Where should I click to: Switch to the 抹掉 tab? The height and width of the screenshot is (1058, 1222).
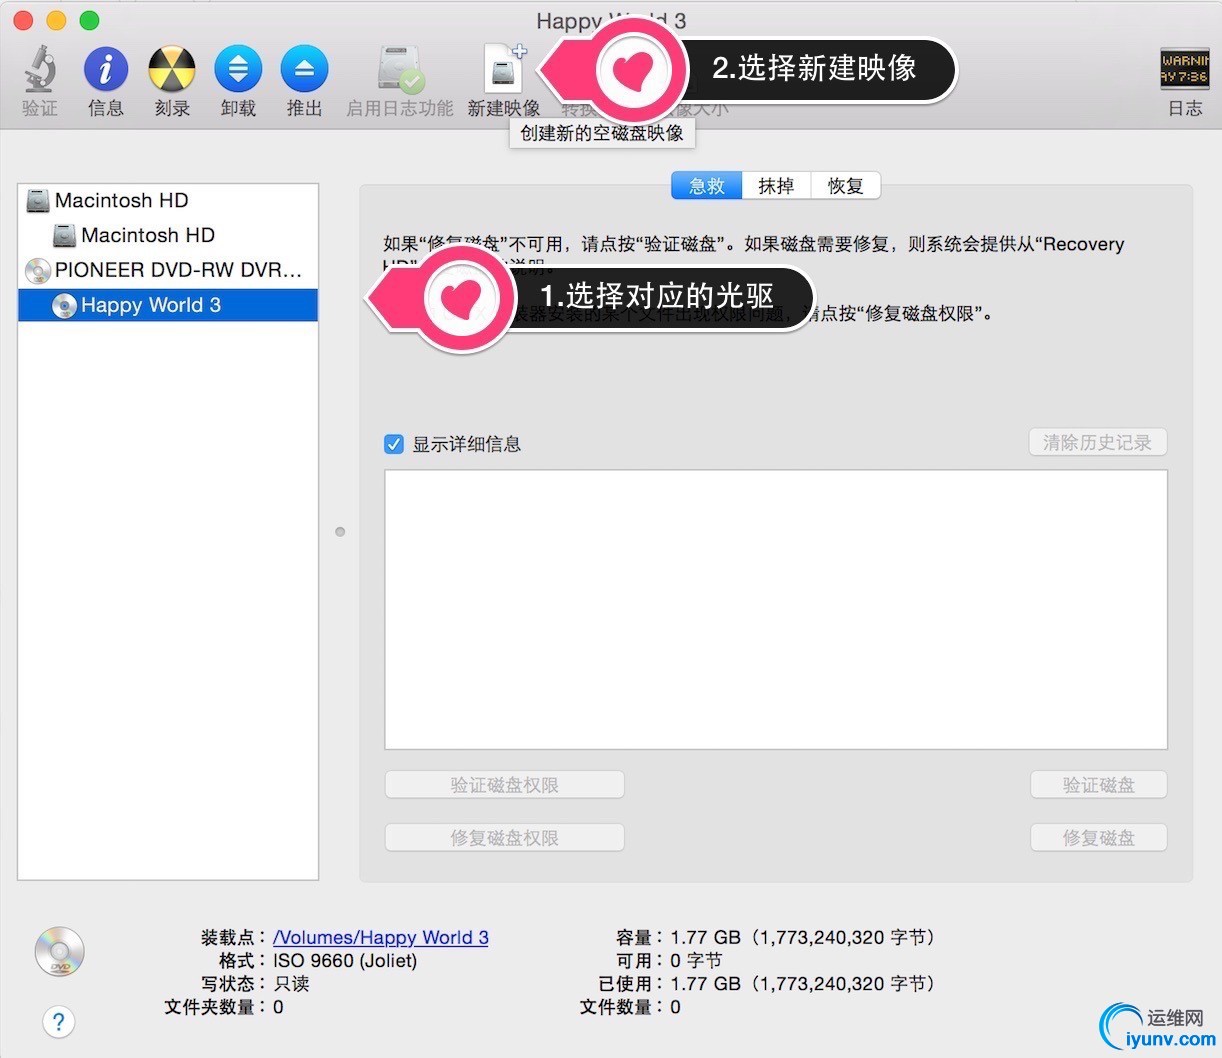[776, 186]
